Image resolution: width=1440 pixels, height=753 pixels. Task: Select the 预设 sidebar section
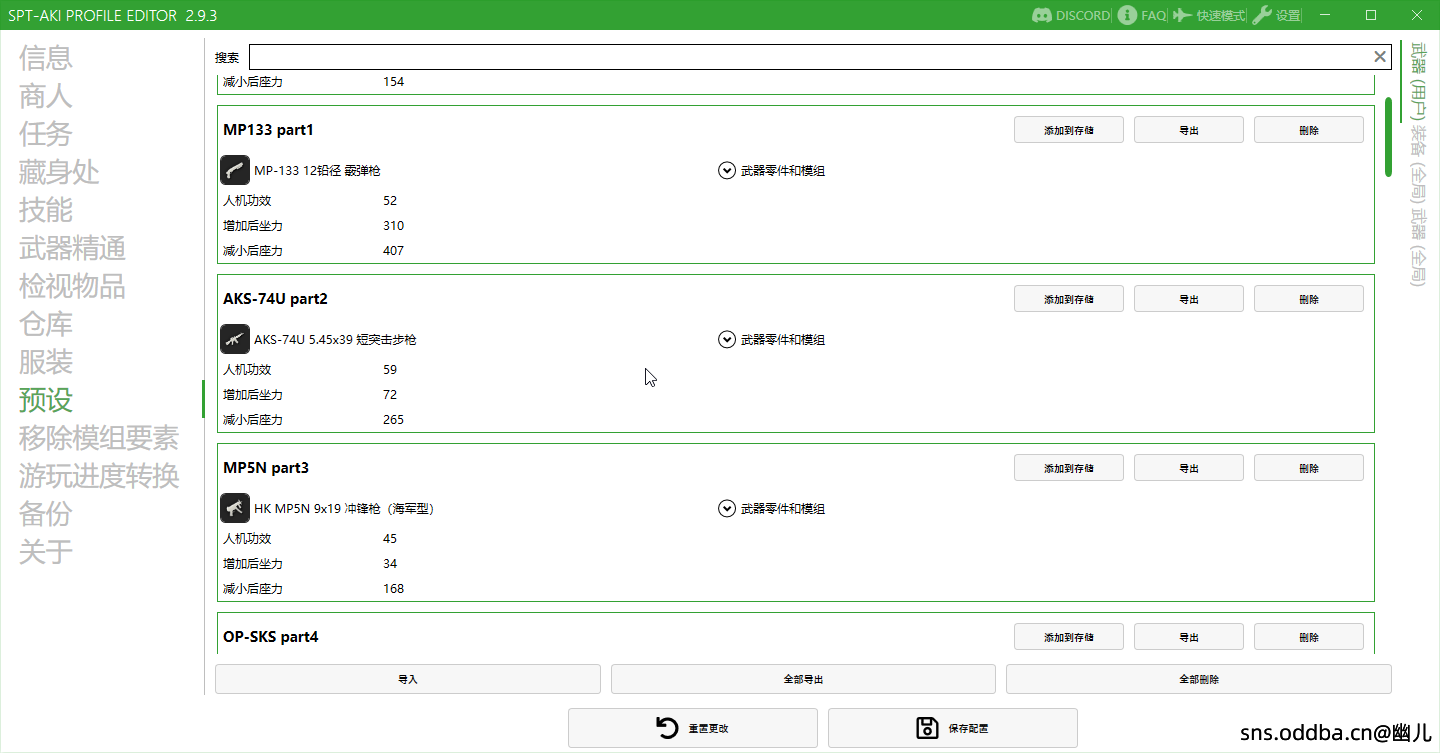coord(46,400)
